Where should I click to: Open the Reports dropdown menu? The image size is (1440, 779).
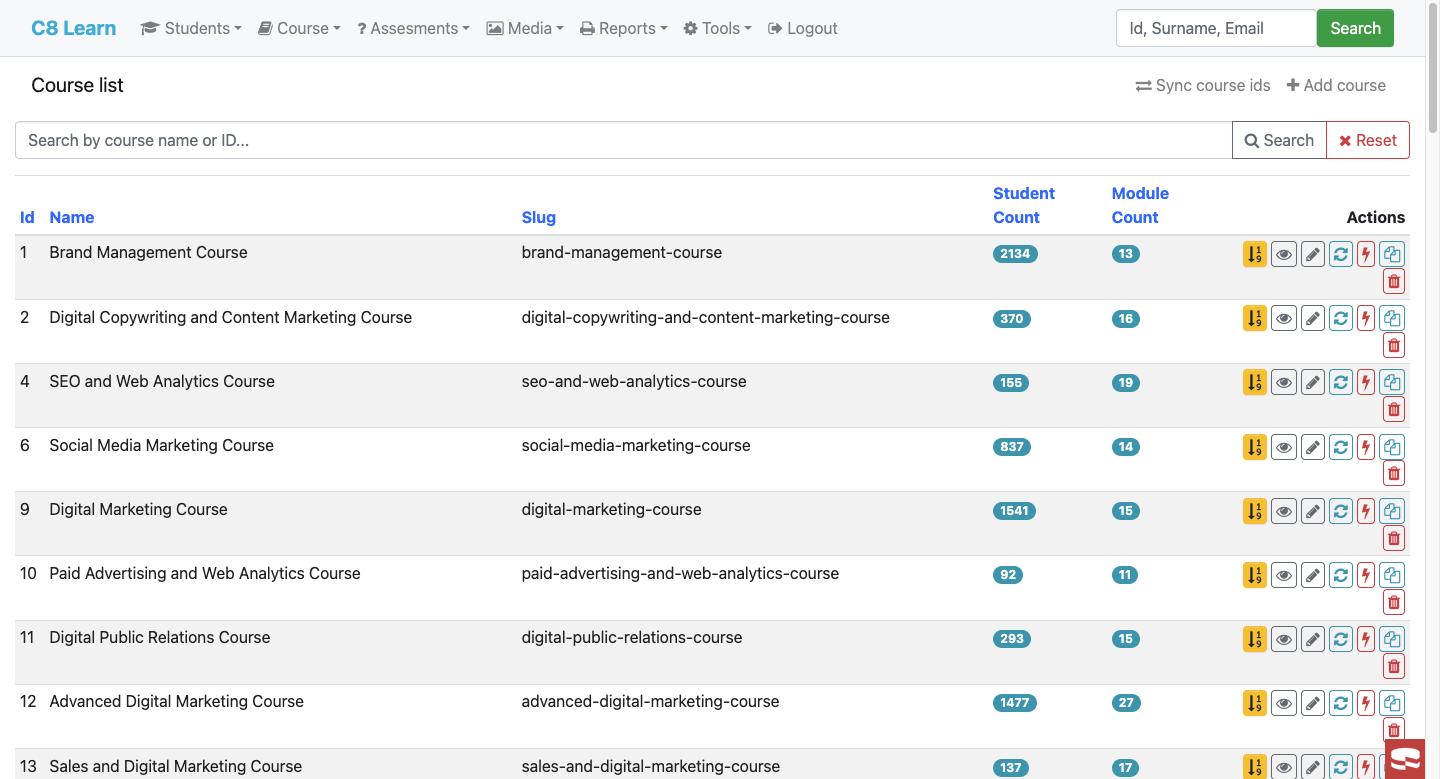click(x=623, y=28)
